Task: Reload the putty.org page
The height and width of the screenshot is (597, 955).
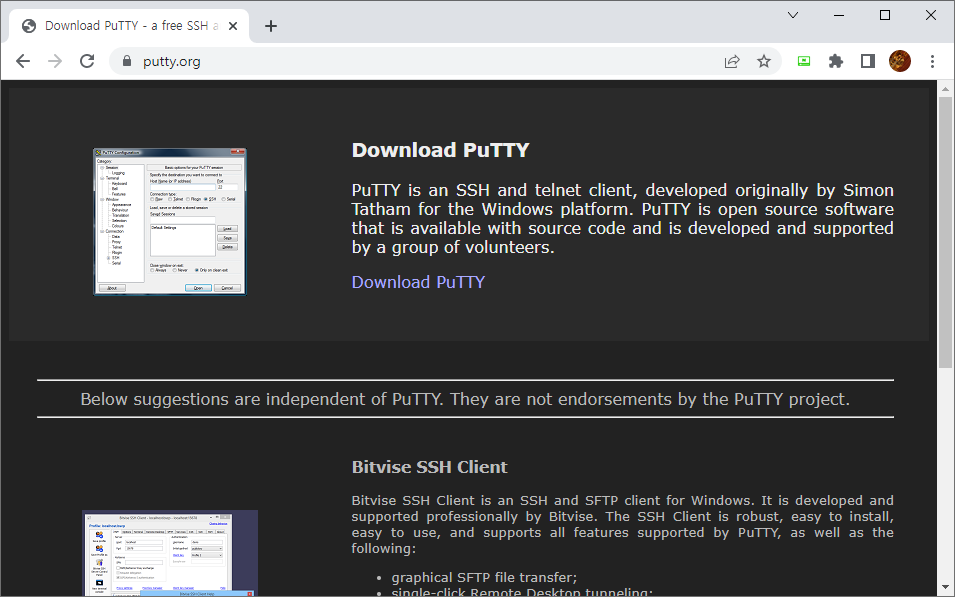Action: [87, 61]
